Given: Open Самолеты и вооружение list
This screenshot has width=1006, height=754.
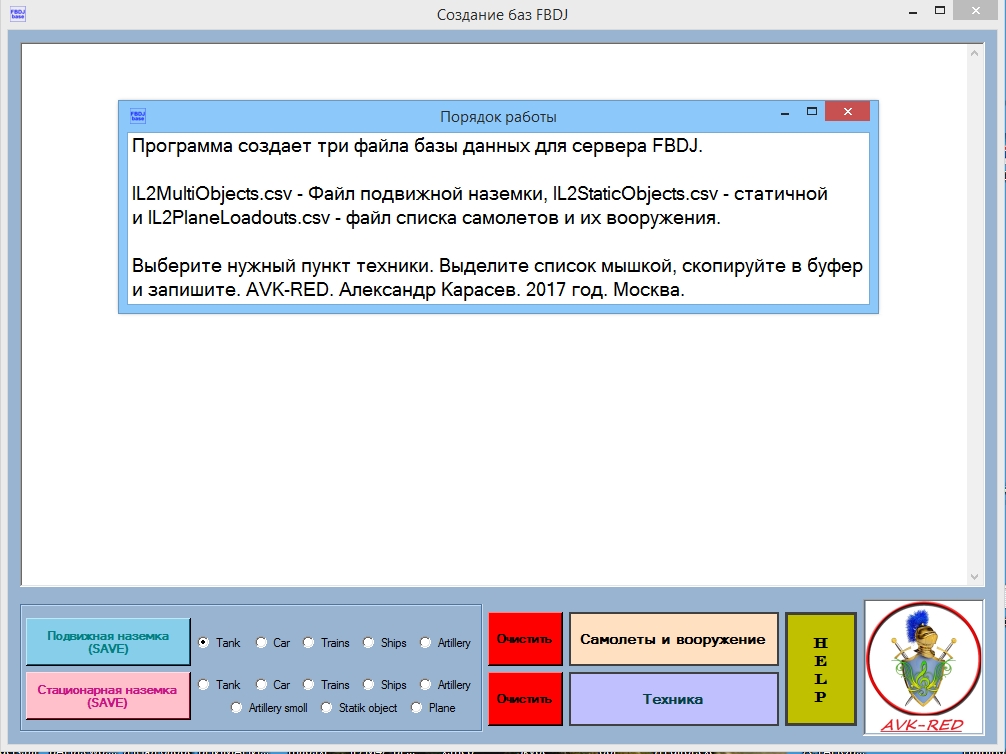Looking at the screenshot, I should click(674, 639).
